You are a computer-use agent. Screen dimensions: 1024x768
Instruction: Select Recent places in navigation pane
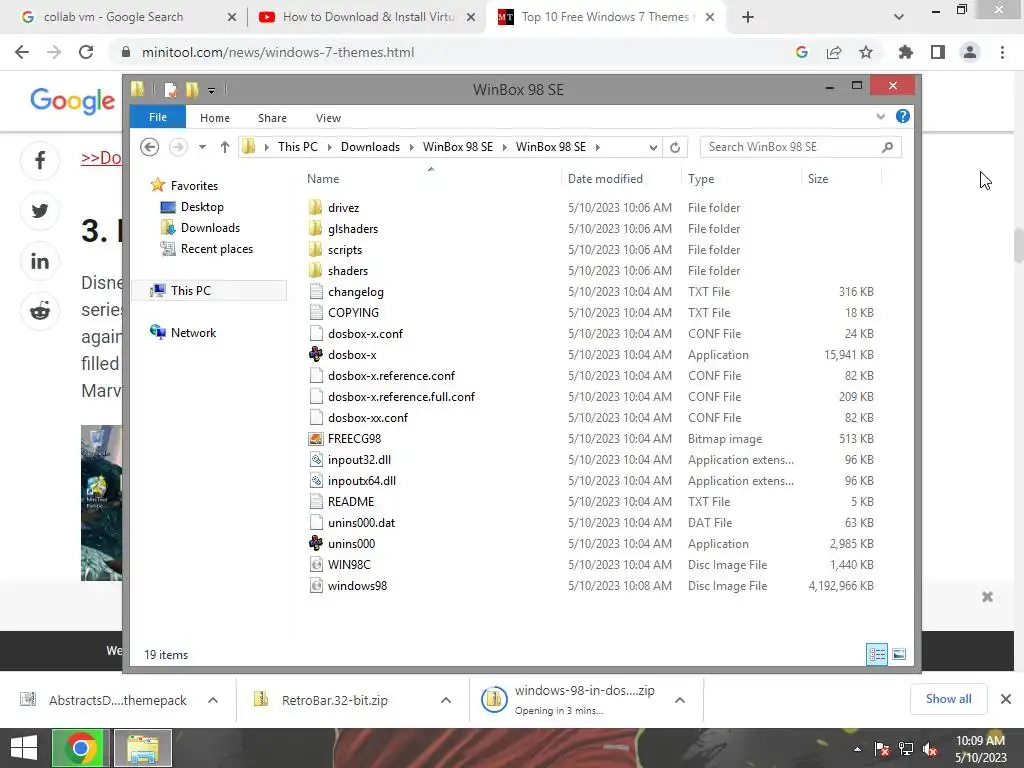tap(216, 249)
